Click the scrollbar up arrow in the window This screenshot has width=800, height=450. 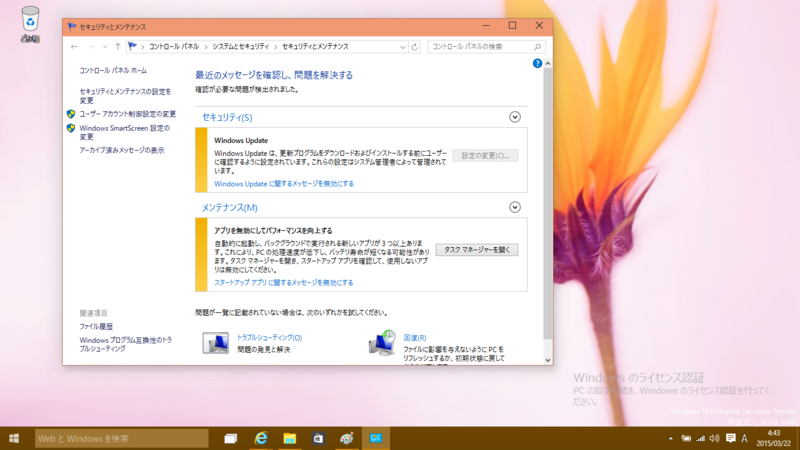tap(547, 63)
